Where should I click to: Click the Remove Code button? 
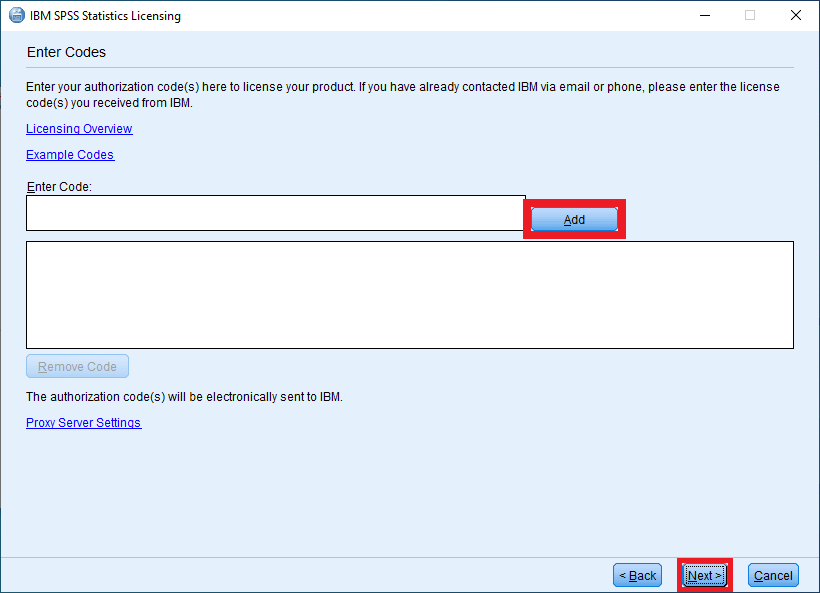pos(77,366)
